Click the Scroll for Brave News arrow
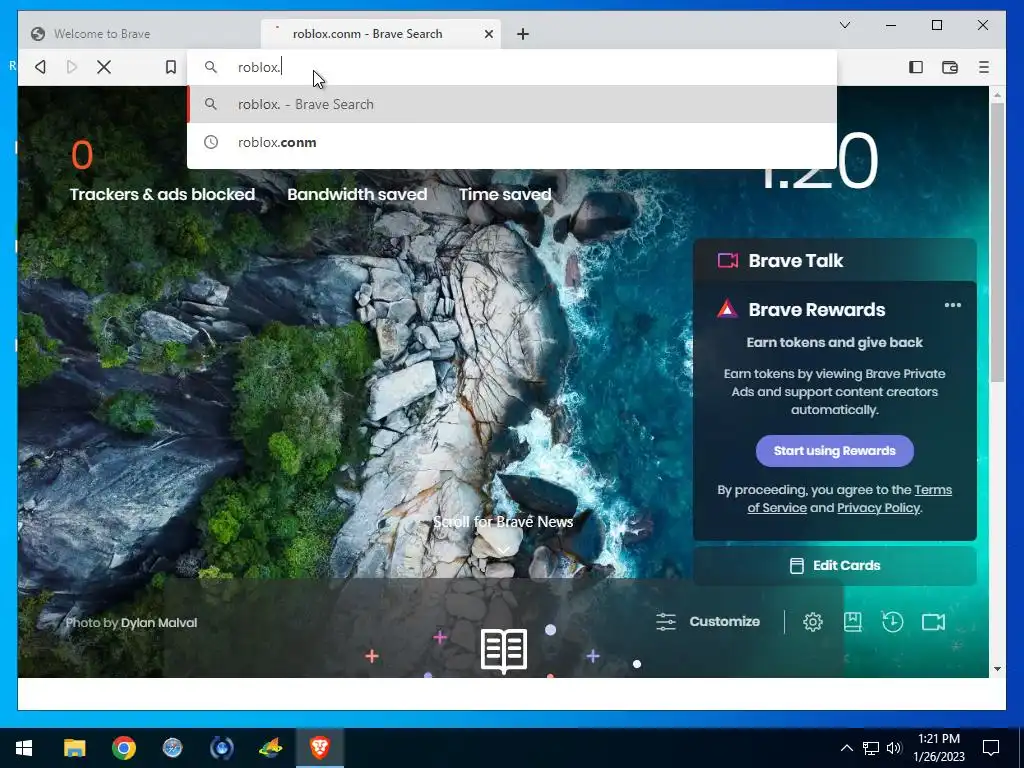 (503, 551)
